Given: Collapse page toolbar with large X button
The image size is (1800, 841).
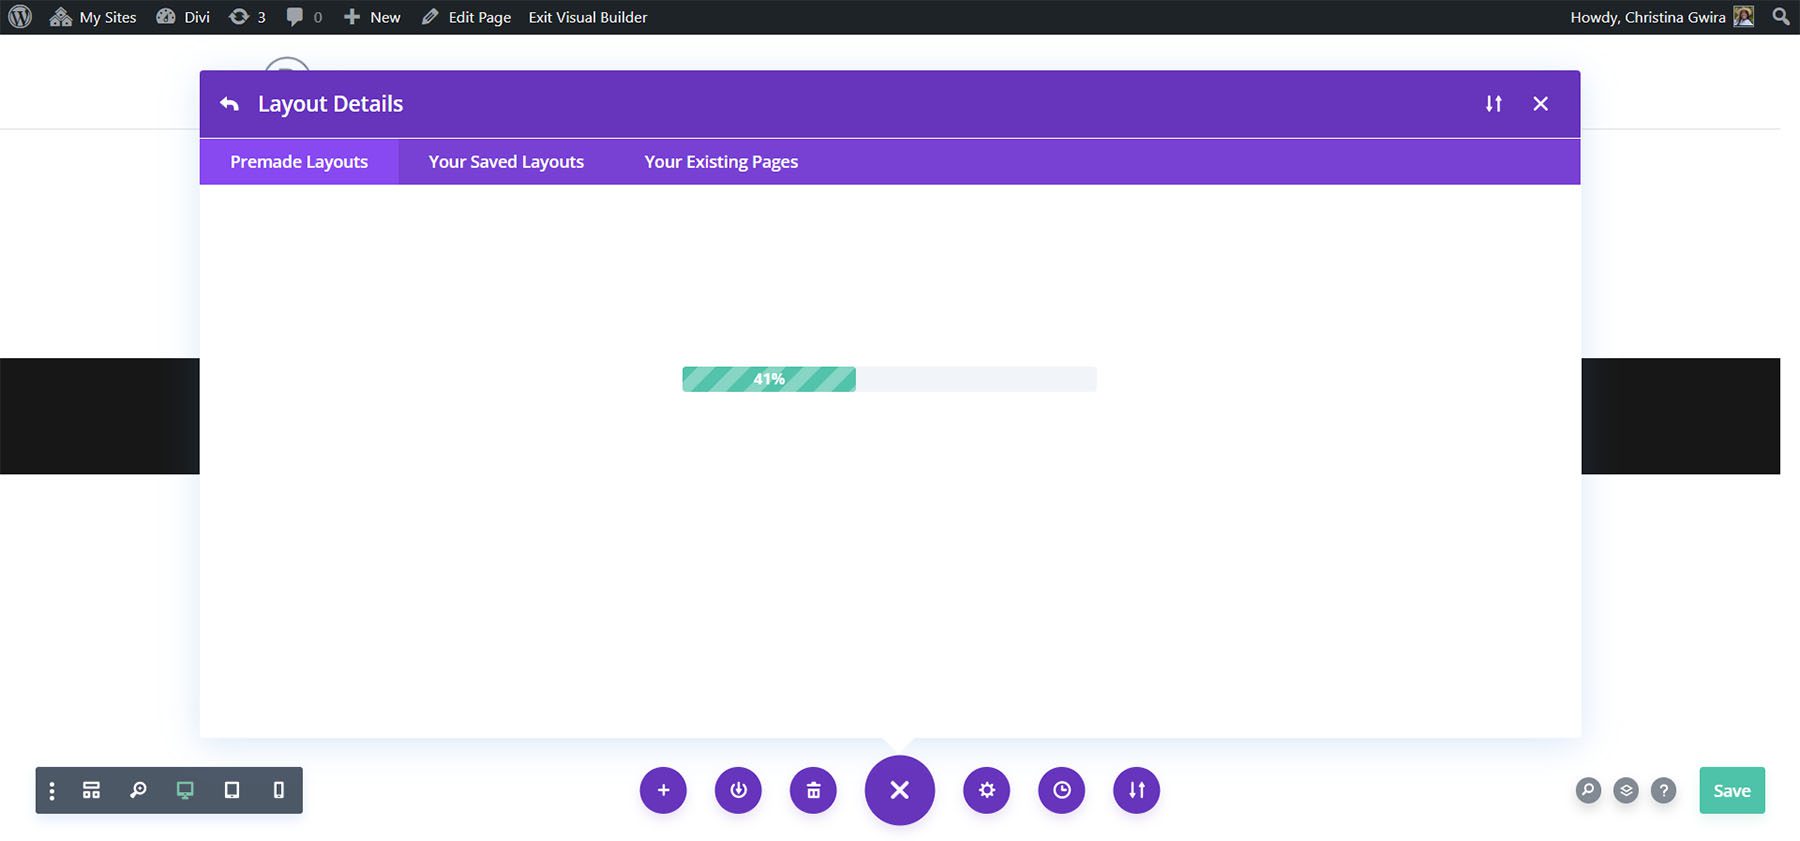Looking at the screenshot, I should click(899, 790).
